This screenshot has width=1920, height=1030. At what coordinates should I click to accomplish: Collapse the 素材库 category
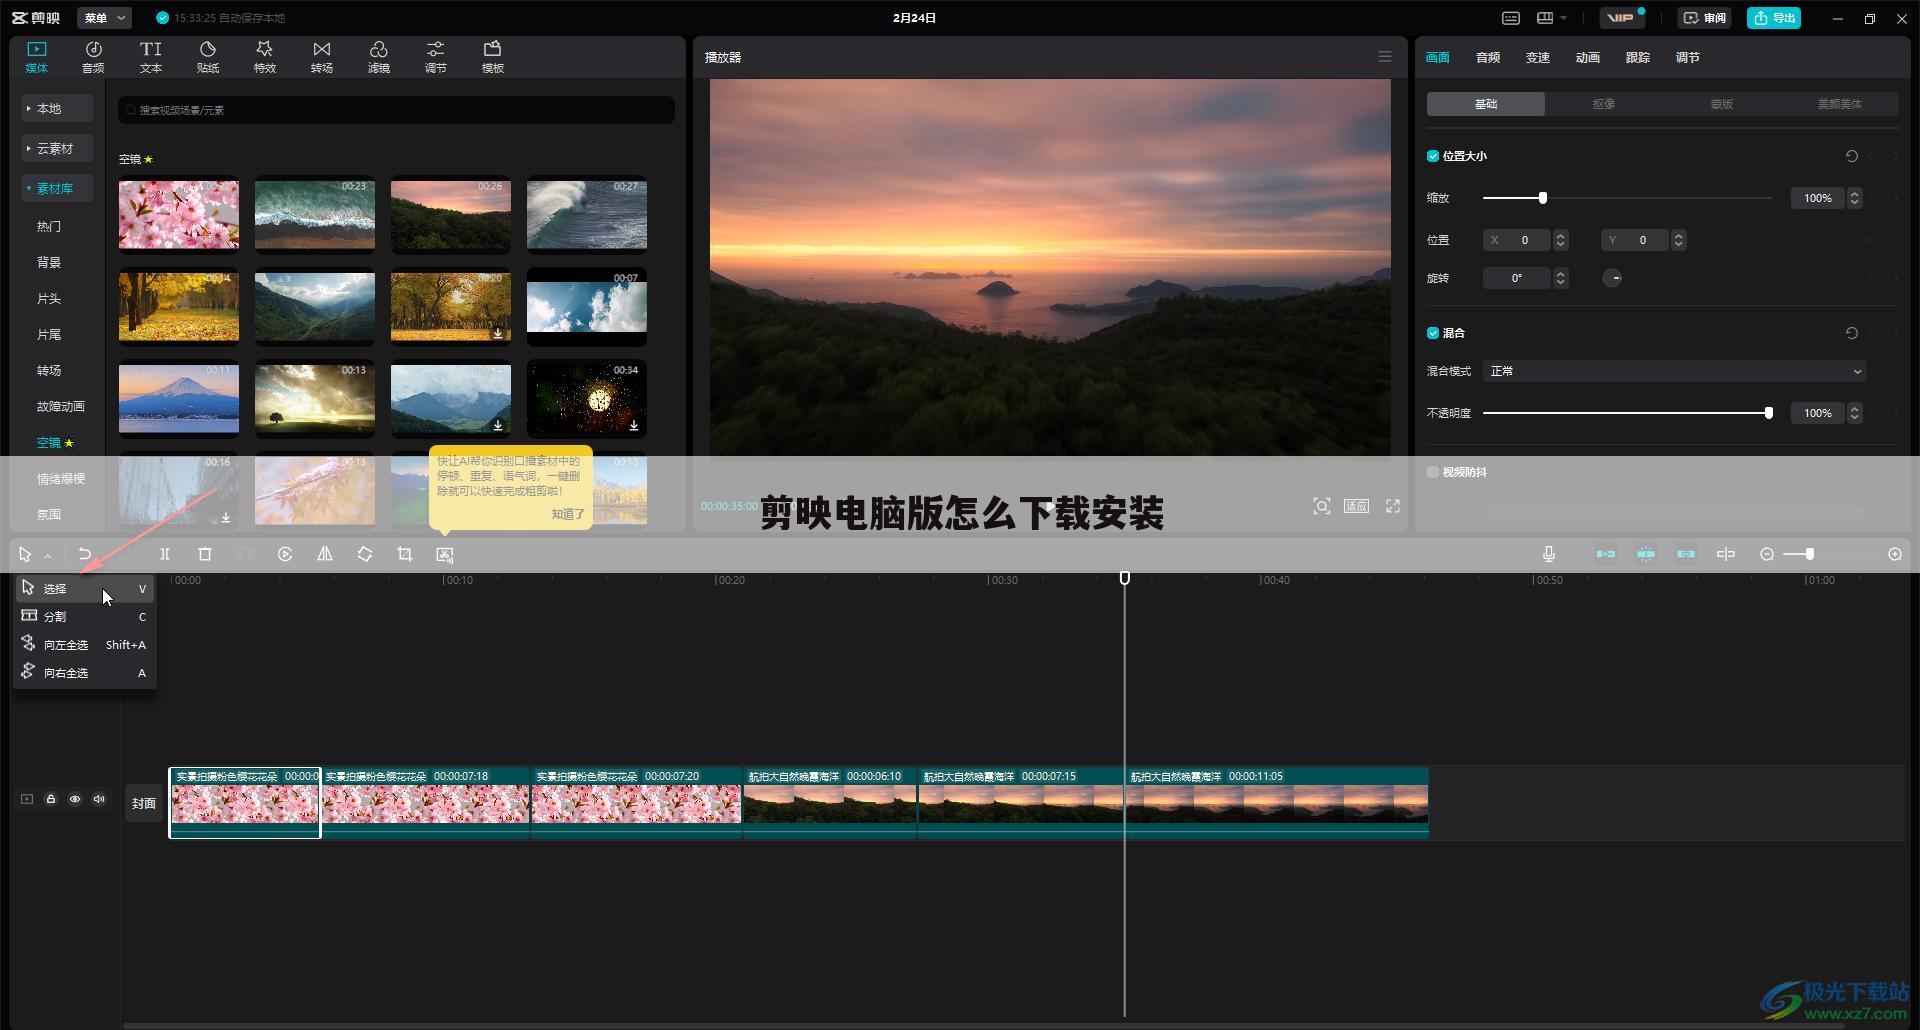tap(57, 188)
